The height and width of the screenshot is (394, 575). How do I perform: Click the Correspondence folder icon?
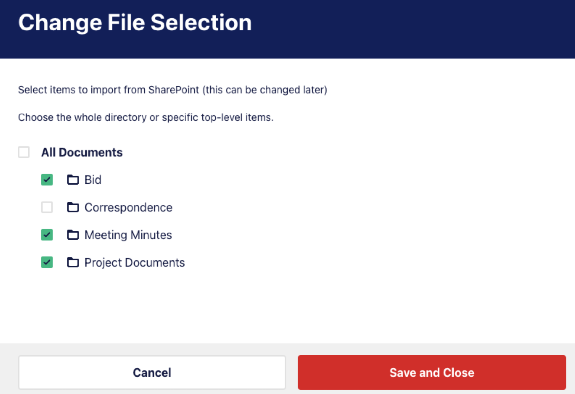(73, 207)
